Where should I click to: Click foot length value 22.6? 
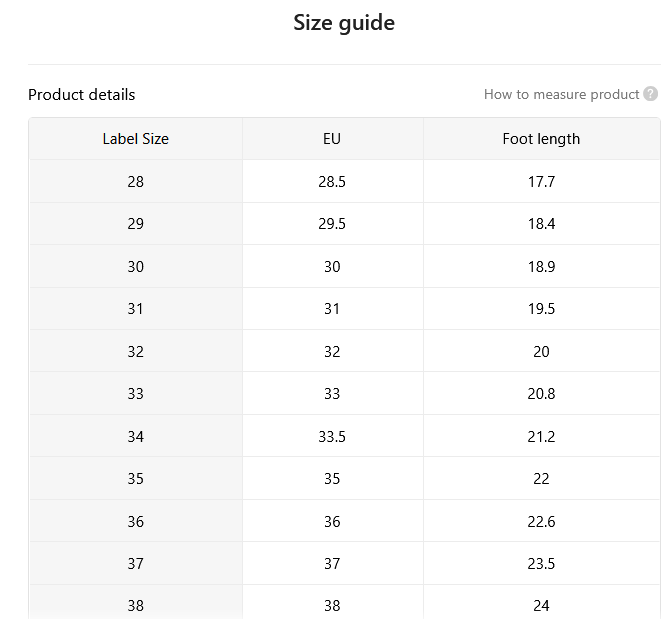pos(542,521)
